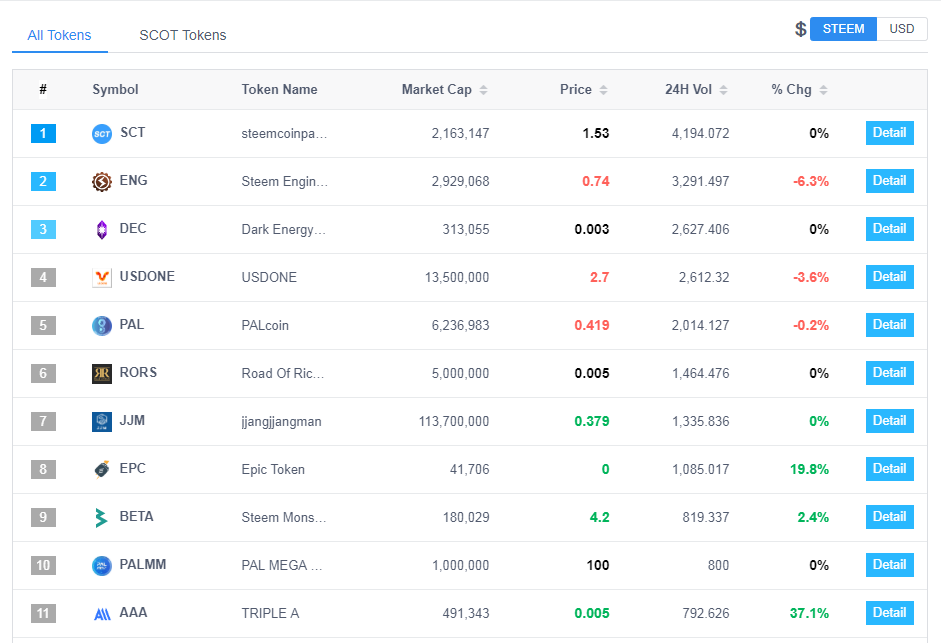Viewport: 941px width, 643px height.
Task: Click price value 100
Action: pyautogui.click(x=598, y=566)
